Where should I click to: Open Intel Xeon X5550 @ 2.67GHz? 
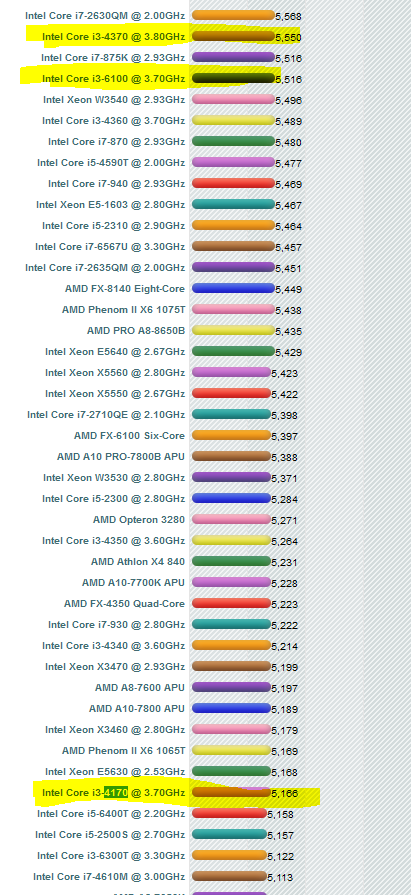click(x=115, y=393)
